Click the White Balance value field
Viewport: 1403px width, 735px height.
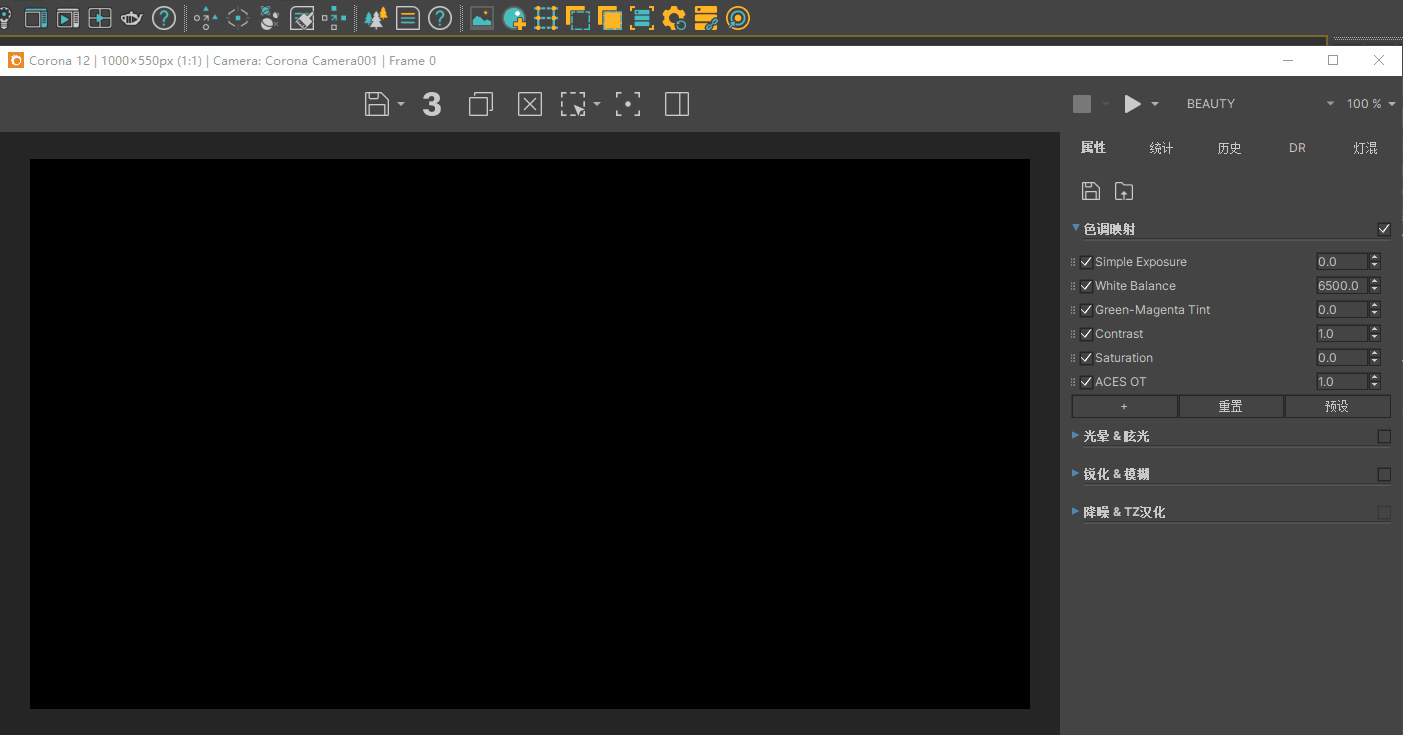[1341, 286]
